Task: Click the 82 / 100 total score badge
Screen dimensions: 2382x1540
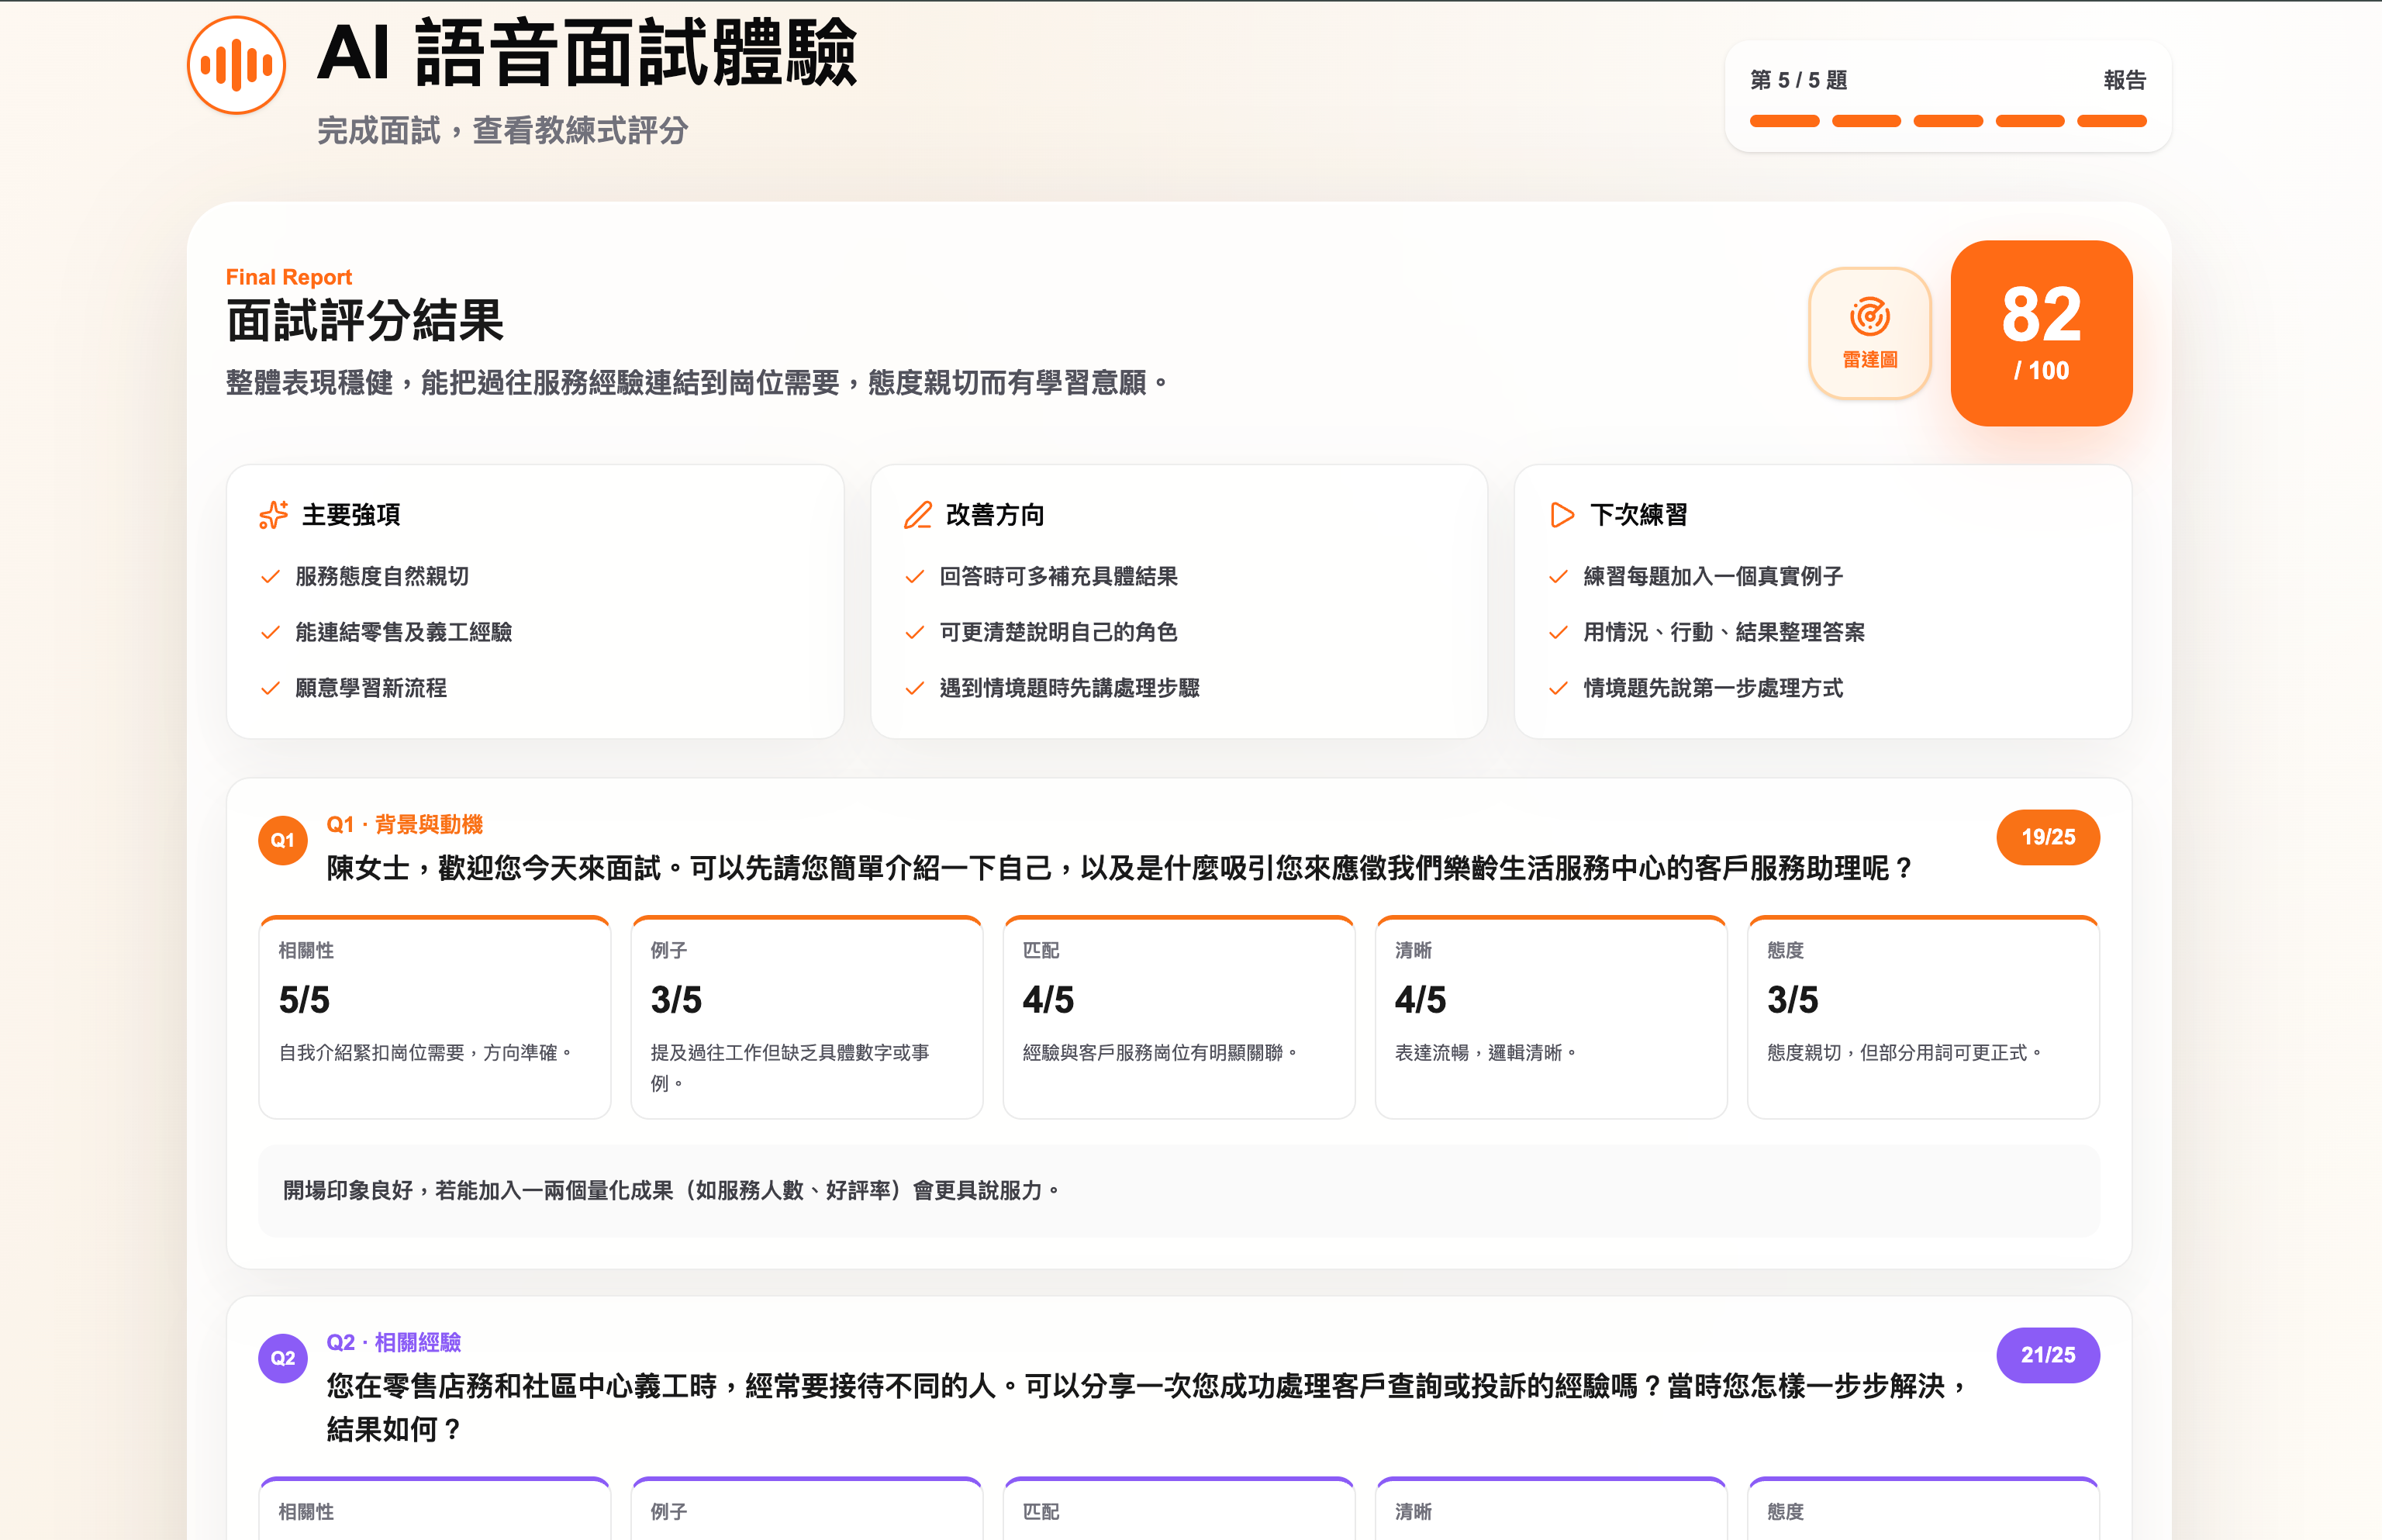Action: [2041, 333]
